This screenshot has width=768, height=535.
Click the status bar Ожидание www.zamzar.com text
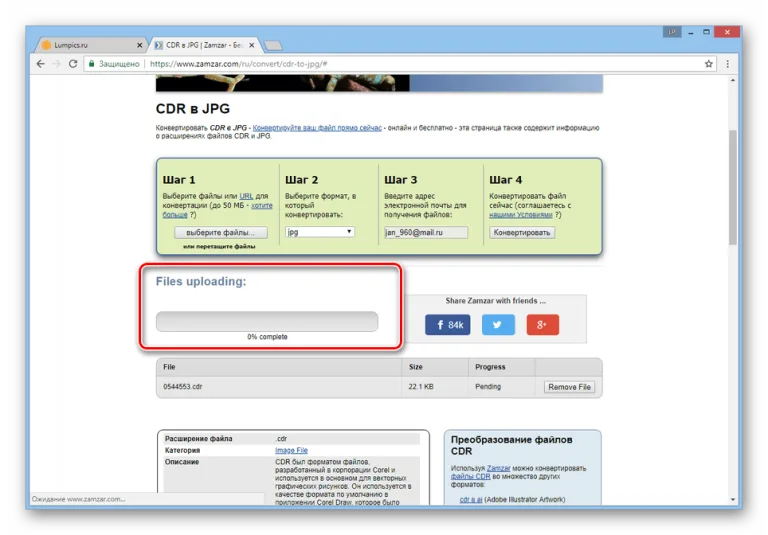(x=78, y=499)
